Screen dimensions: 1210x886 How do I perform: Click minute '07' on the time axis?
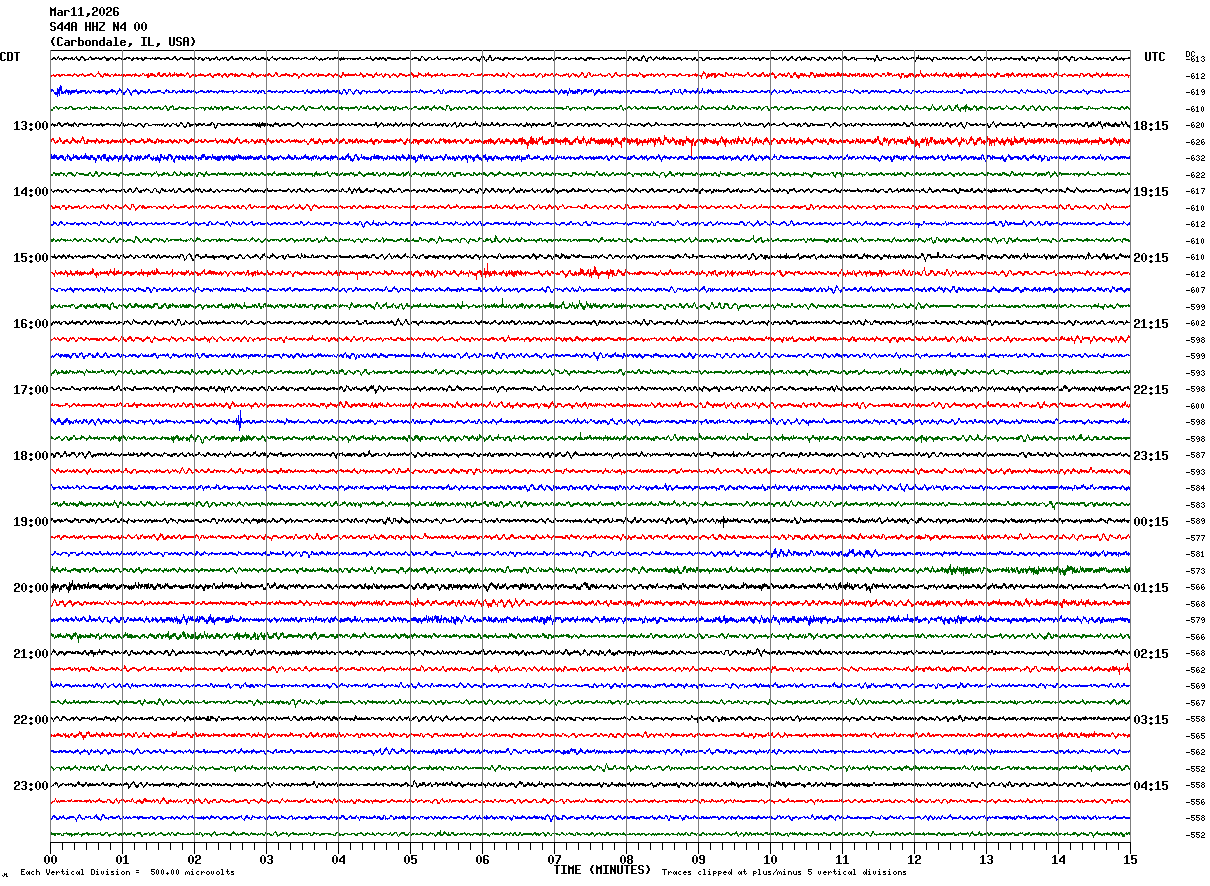point(554,859)
